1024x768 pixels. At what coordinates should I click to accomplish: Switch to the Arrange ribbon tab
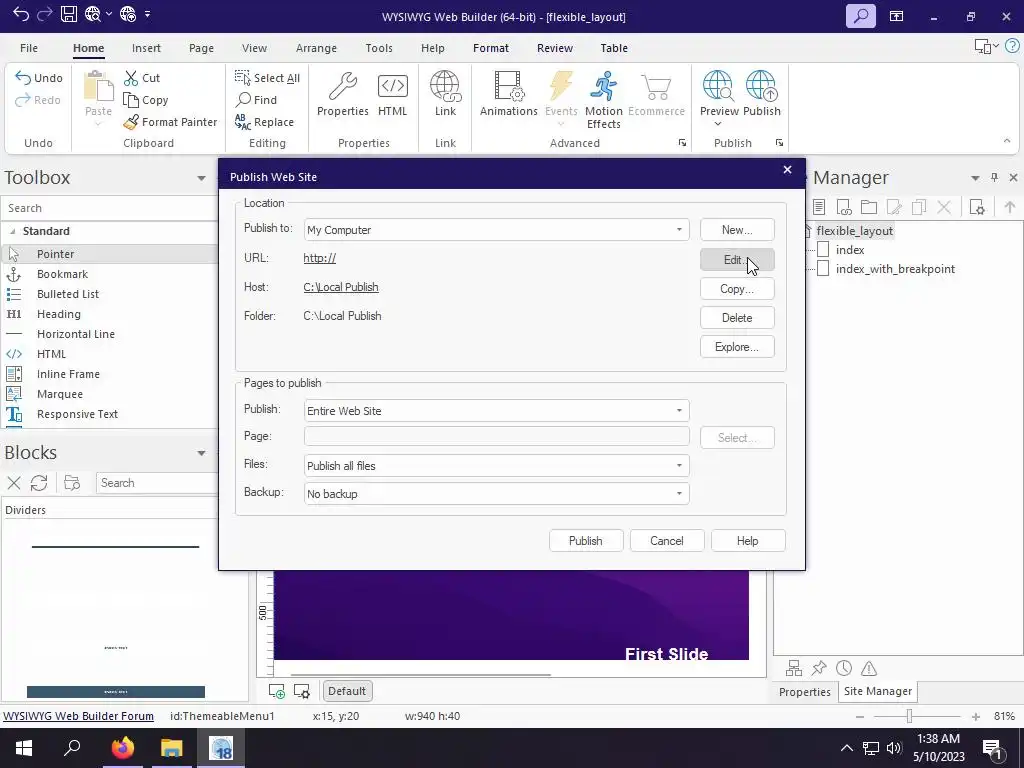point(316,48)
